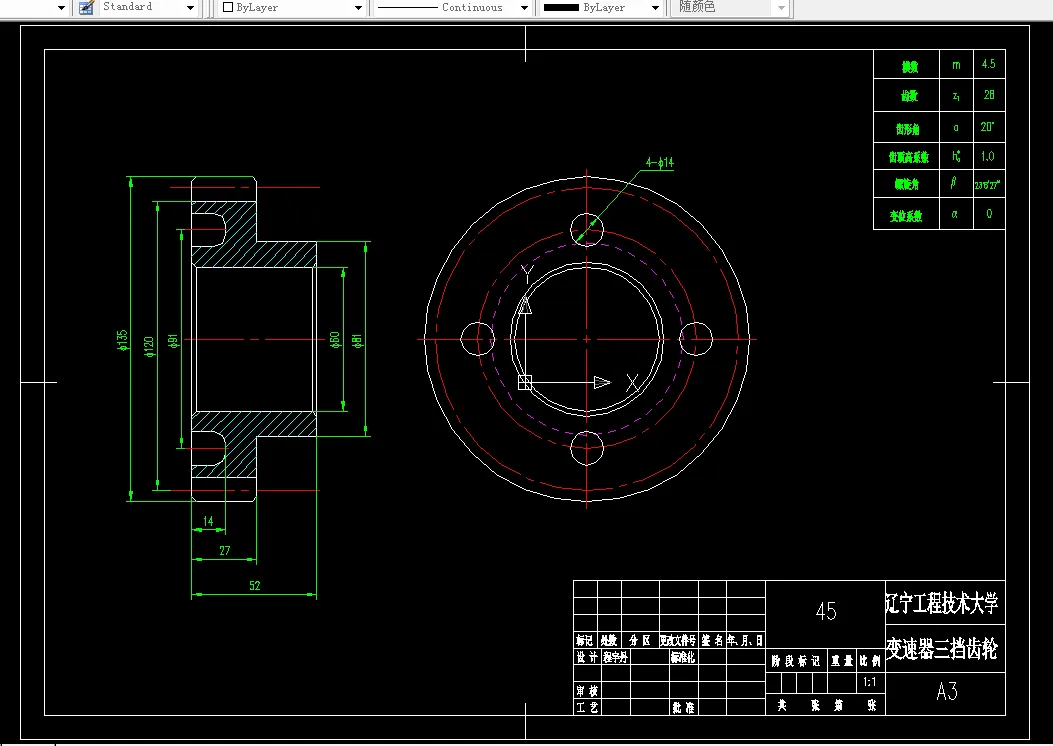Open the ByLayer lineweight dropdown

coord(655,8)
